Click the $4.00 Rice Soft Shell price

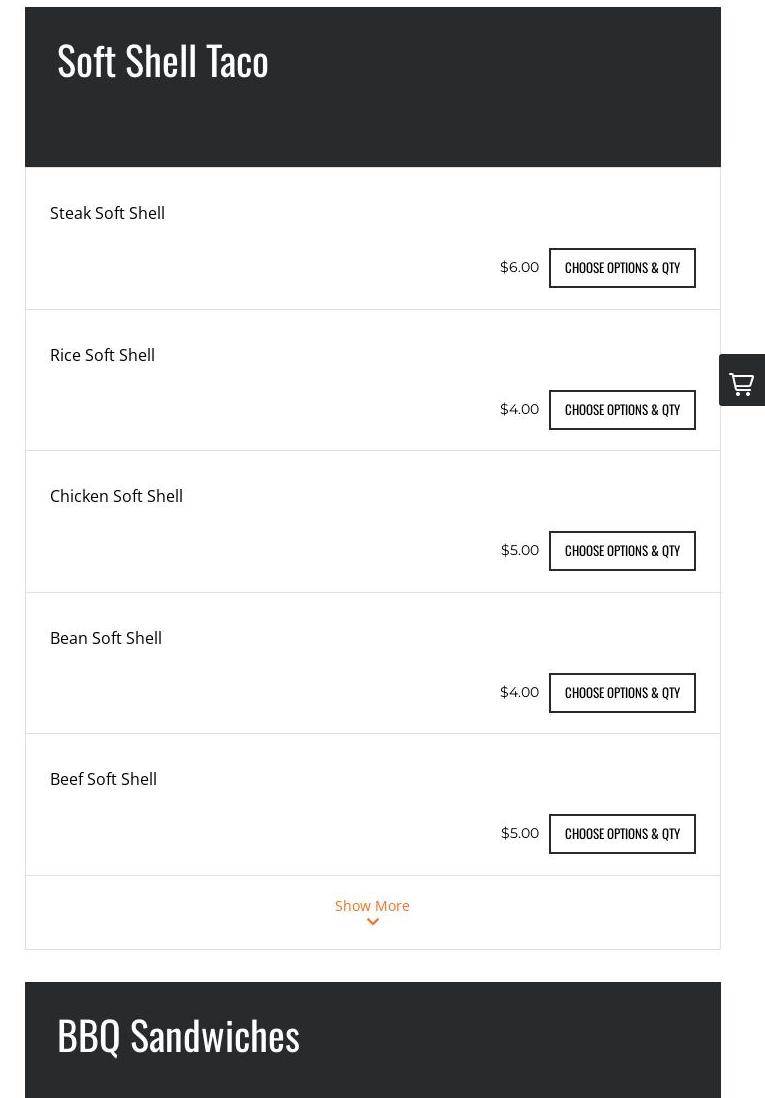[x=520, y=409]
